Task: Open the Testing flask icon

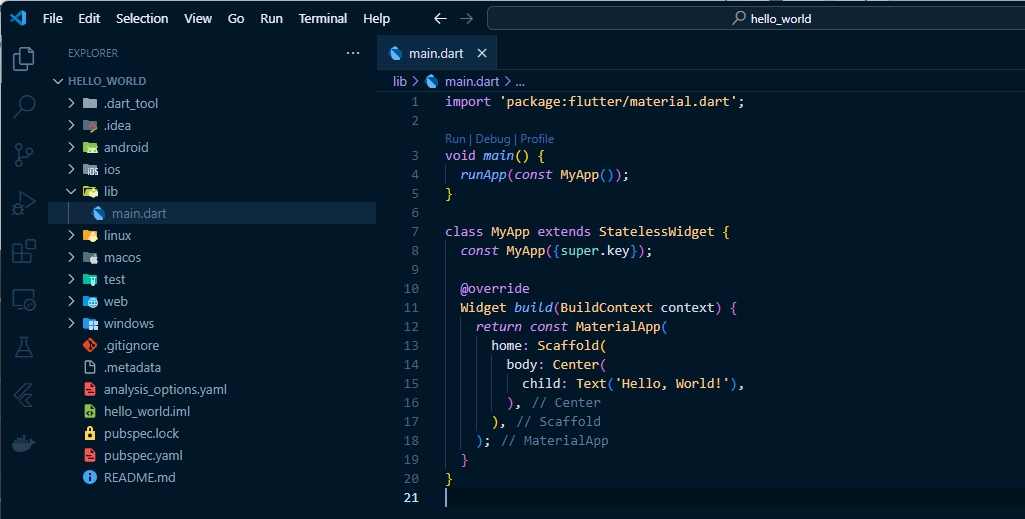Action: pyautogui.click(x=24, y=347)
